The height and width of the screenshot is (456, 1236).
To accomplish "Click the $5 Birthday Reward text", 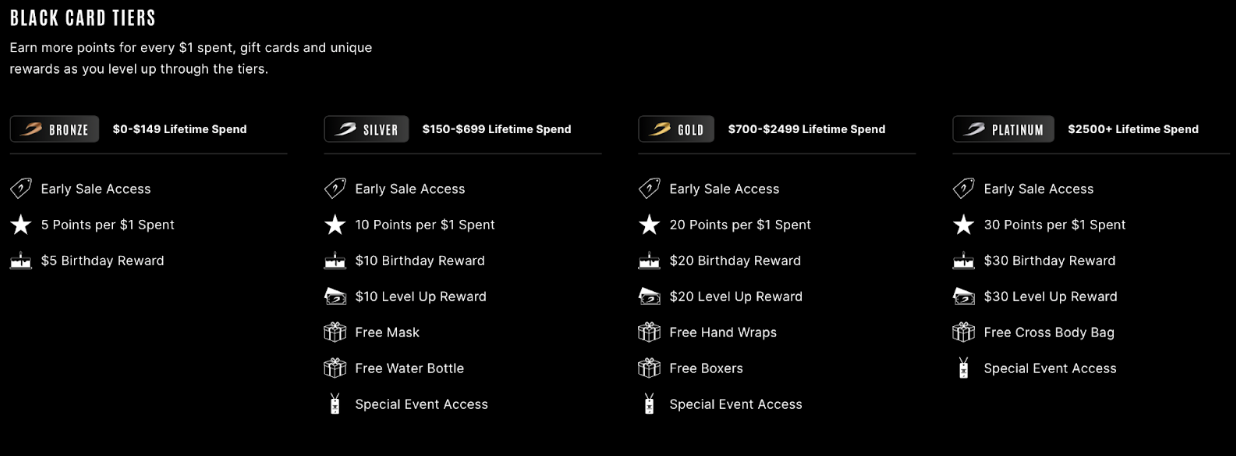I will tap(102, 261).
